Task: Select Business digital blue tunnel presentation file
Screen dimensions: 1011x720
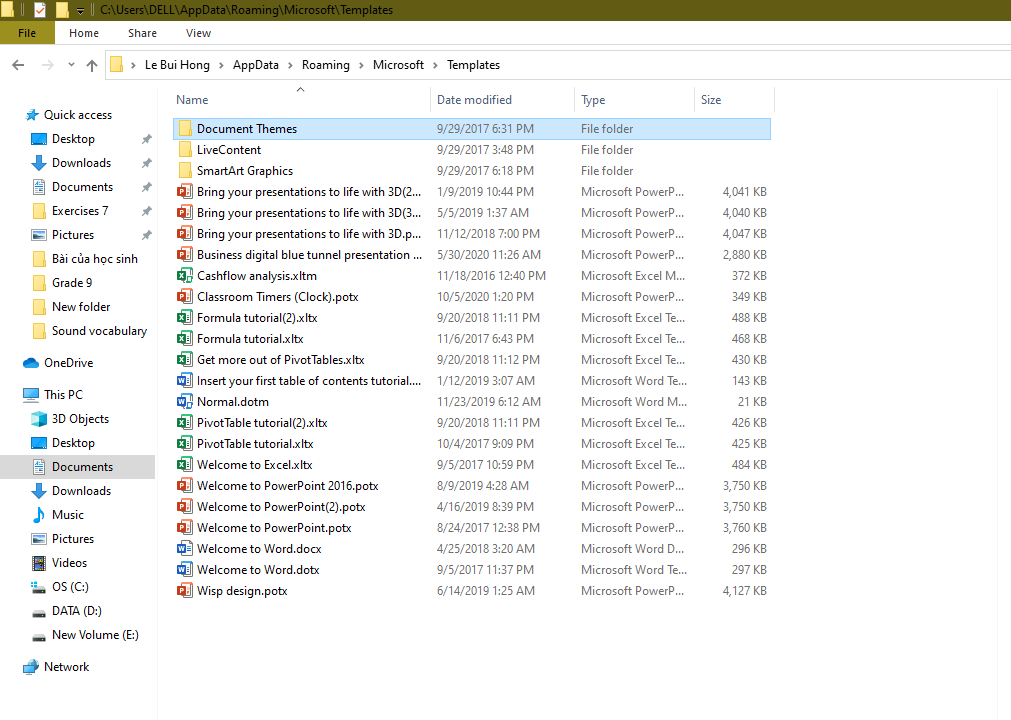Action: click(x=309, y=255)
